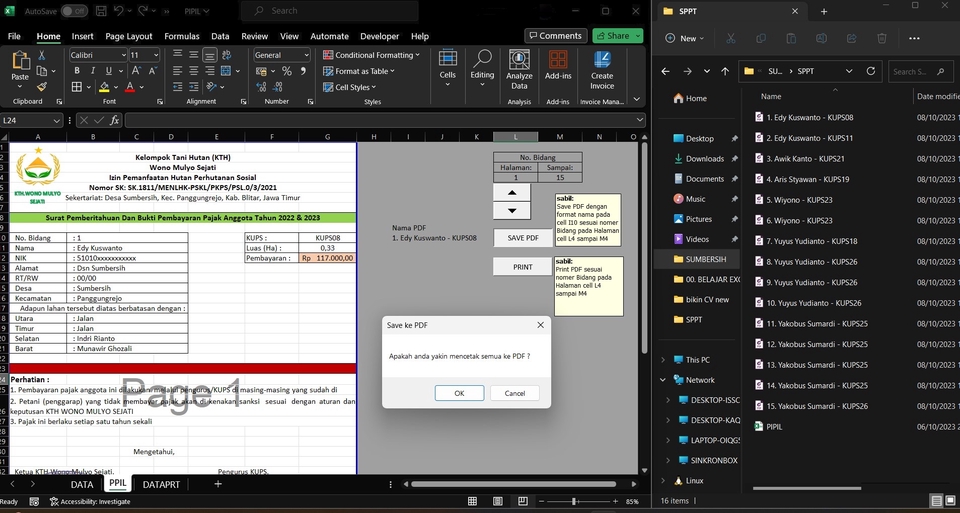Open Cell Styles dropdown
Image resolution: width=960 pixels, height=513 pixels.
tap(350, 87)
